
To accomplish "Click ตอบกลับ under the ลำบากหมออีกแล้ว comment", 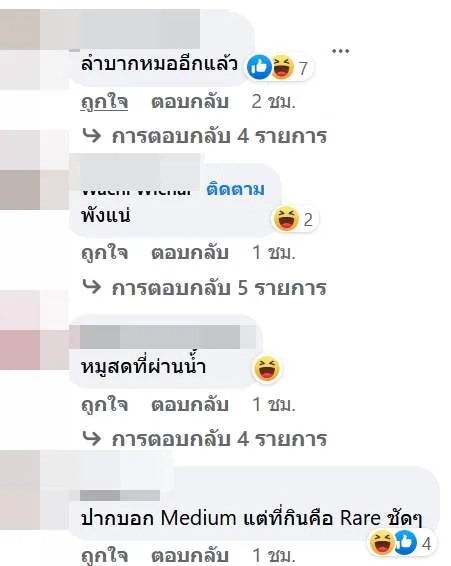I will [190, 102].
